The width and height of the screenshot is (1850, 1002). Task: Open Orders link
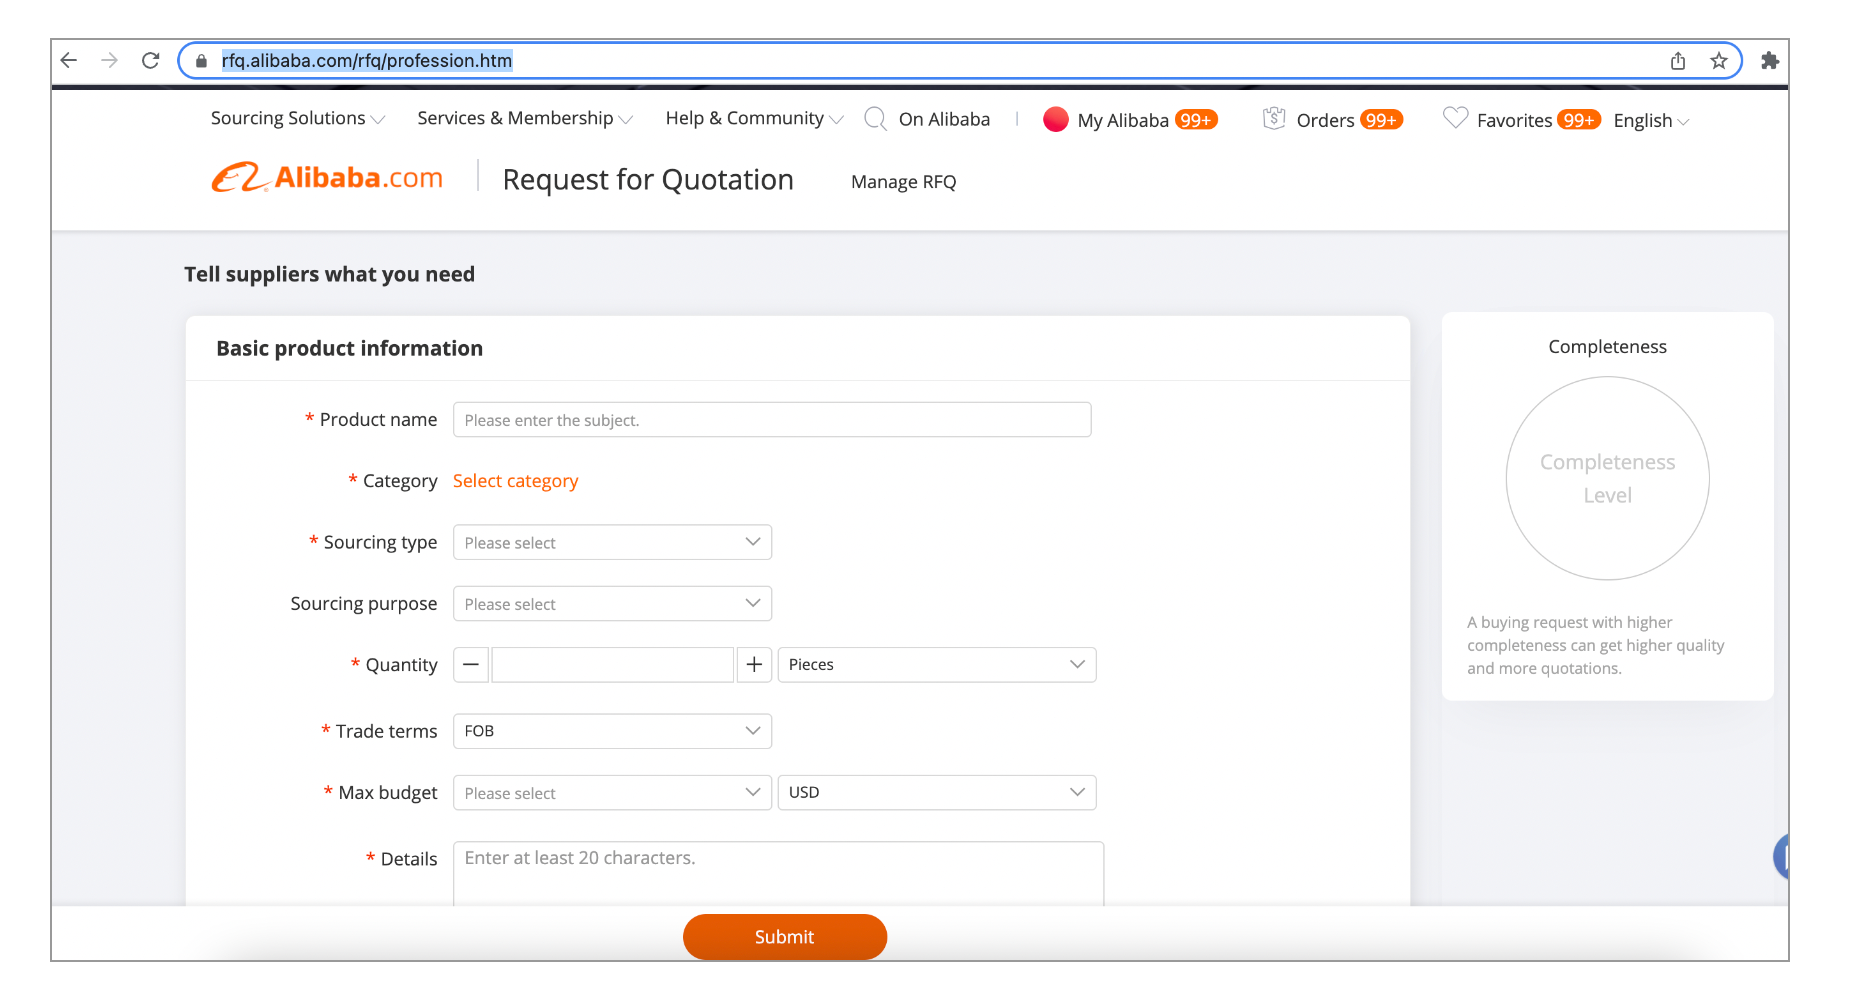[1325, 120]
